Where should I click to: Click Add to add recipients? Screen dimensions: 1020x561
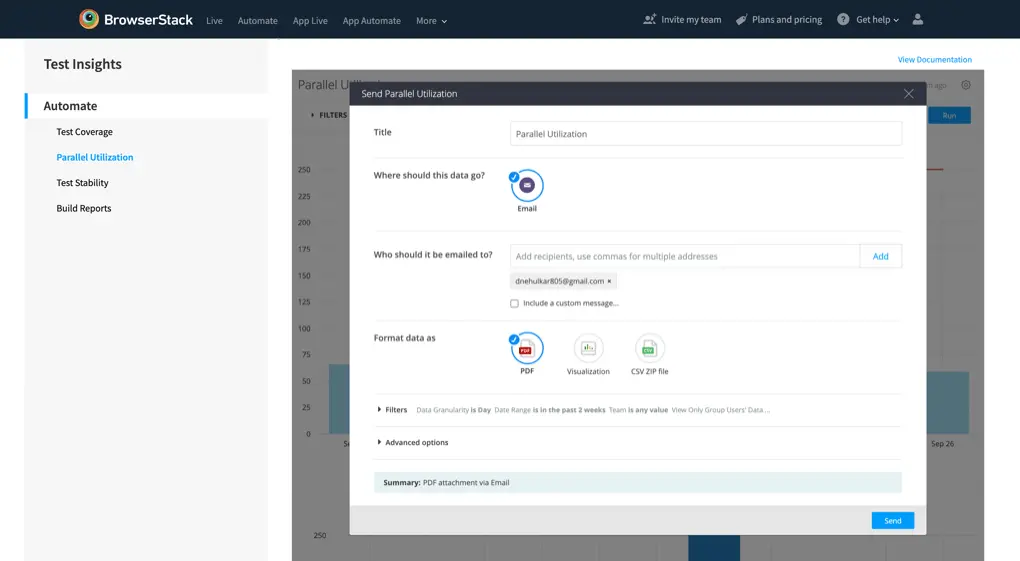point(880,256)
